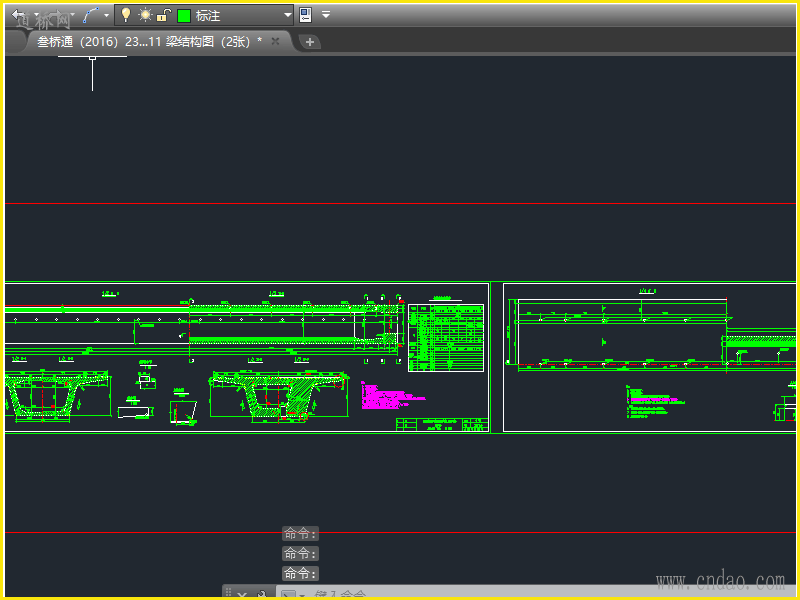Toggle the layer lock padlock icon
This screenshot has width=800, height=600.
tap(163, 15)
